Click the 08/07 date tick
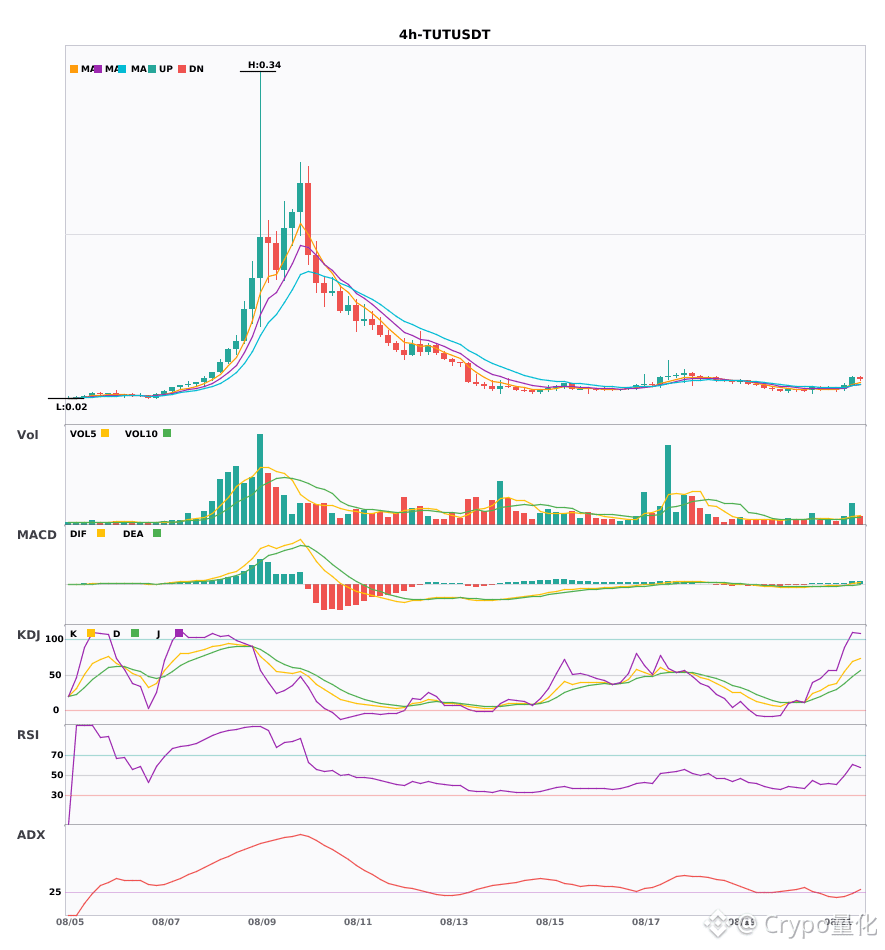885x950 pixels. pyautogui.click(x=166, y=922)
